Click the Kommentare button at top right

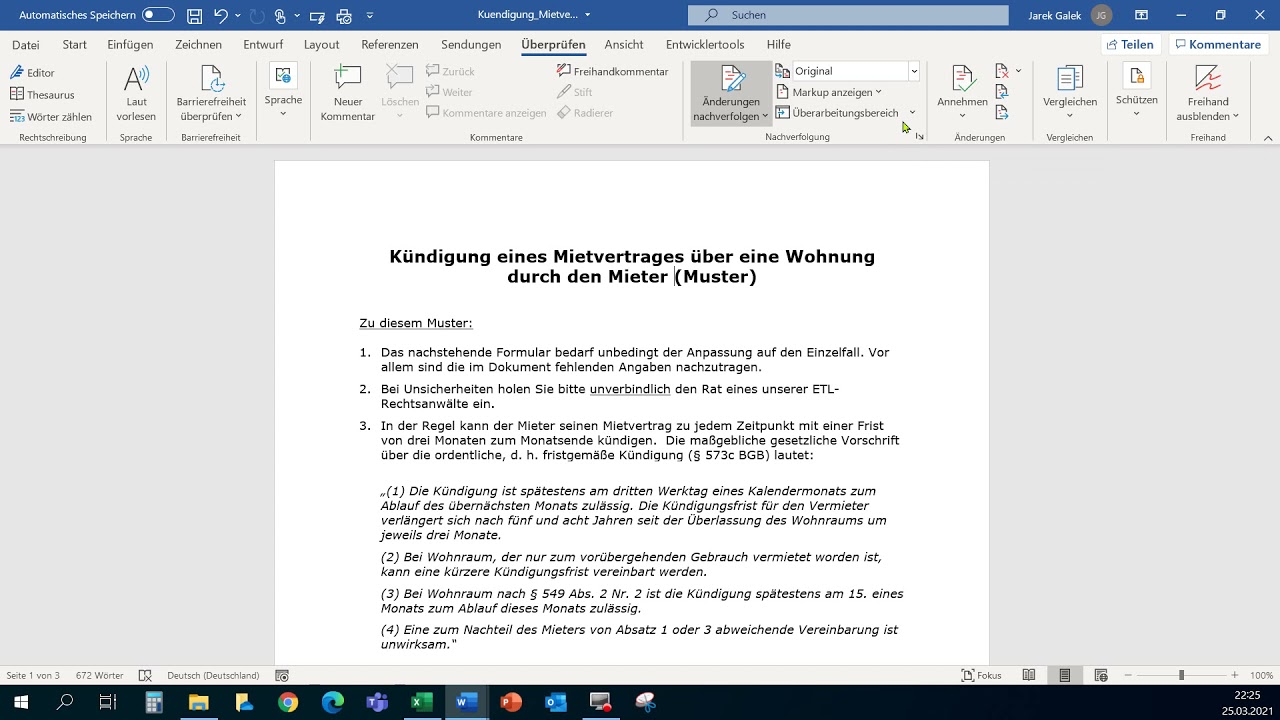[1217, 44]
